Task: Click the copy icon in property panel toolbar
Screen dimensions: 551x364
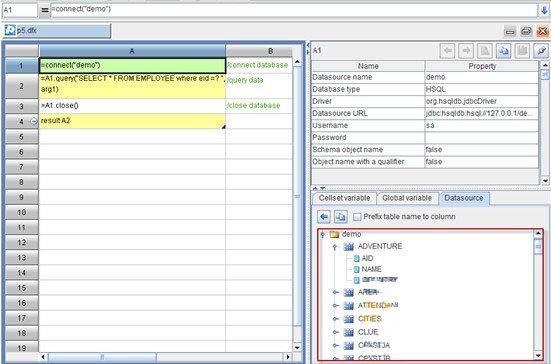Action: pyautogui.click(x=504, y=51)
